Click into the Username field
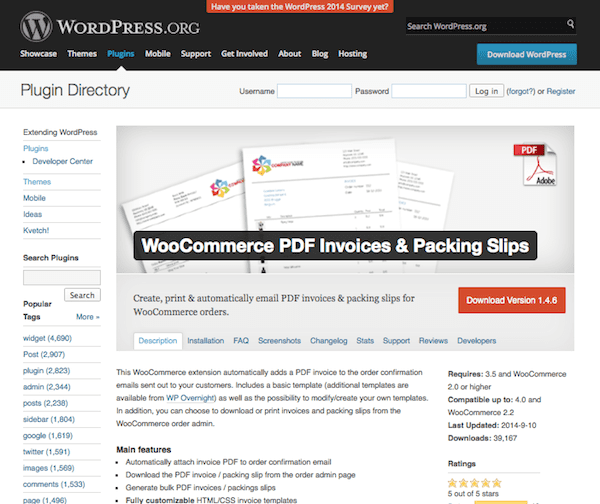600x504 pixels. tap(314, 91)
